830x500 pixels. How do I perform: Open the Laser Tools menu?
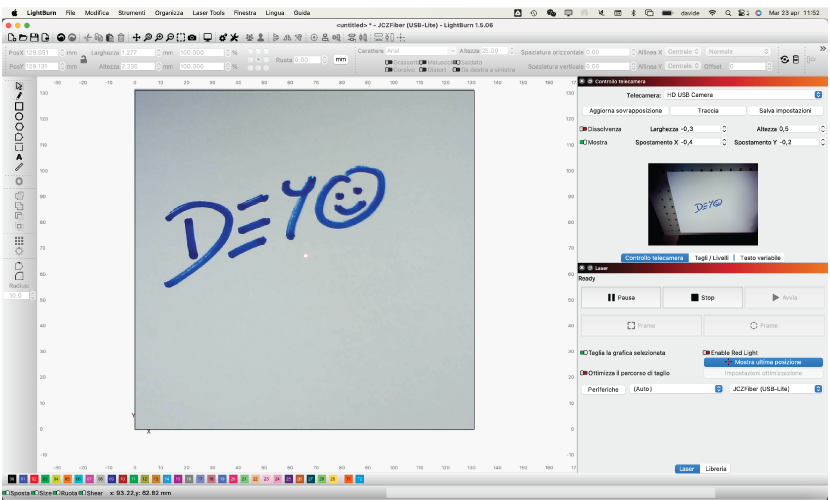[x=209, y=13]
